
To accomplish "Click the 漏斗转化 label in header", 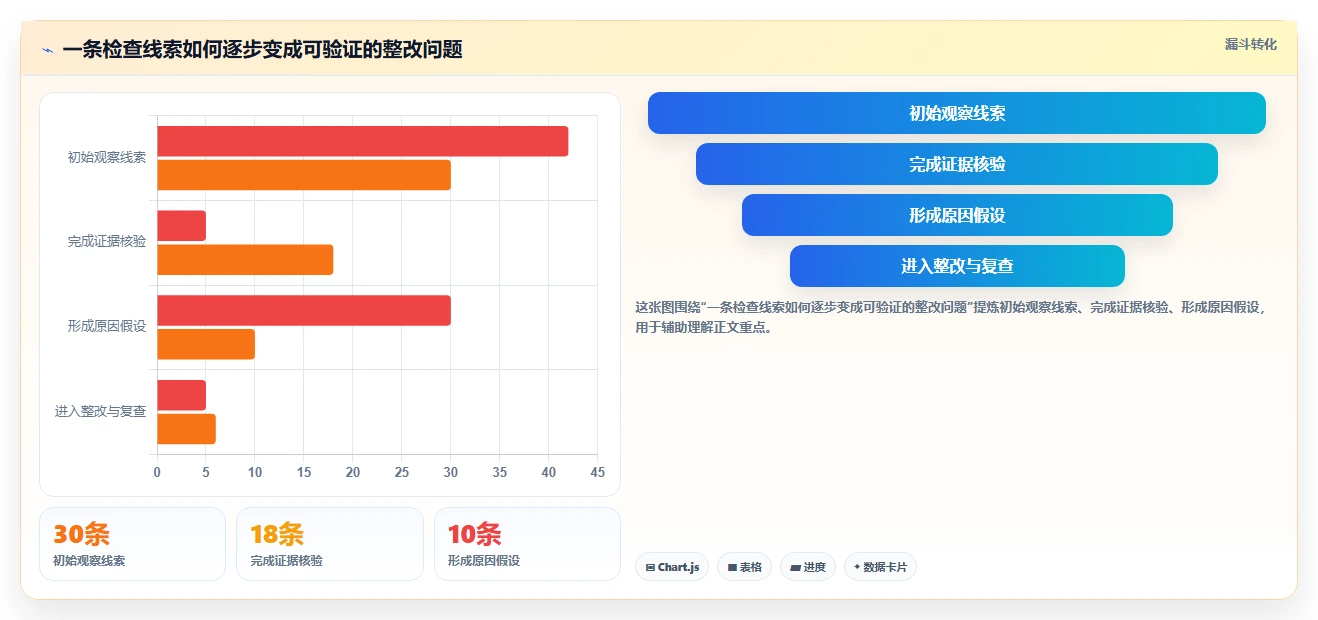I will click(x=1250, y=44).
